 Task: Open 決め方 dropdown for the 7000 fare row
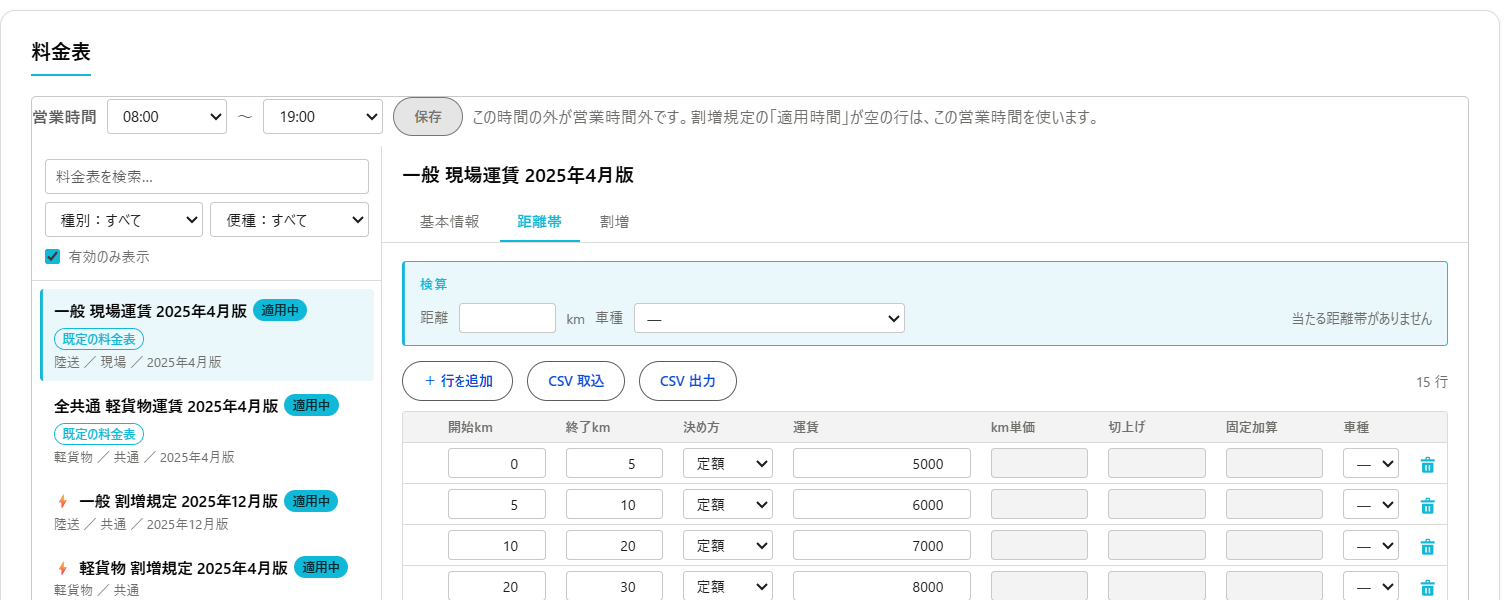click(728, 545)
